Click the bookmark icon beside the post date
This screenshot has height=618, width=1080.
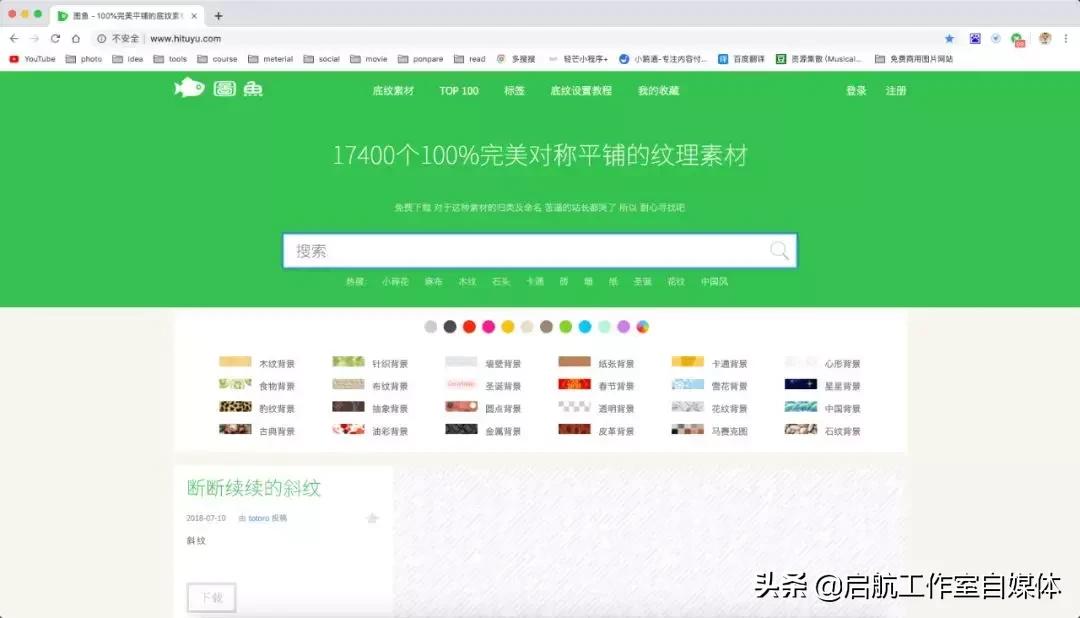(372, 519)
